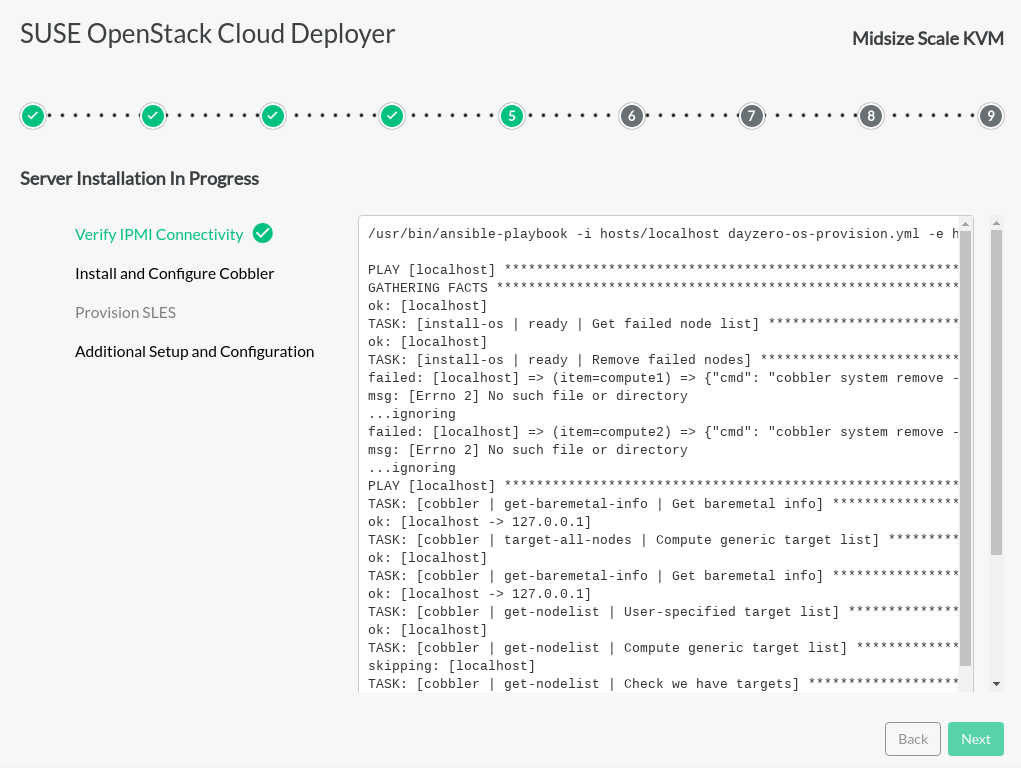Screen dimensions: 1021x768
Task: Click the log scrollbar up arrow
Action: (x=965, y=223)
